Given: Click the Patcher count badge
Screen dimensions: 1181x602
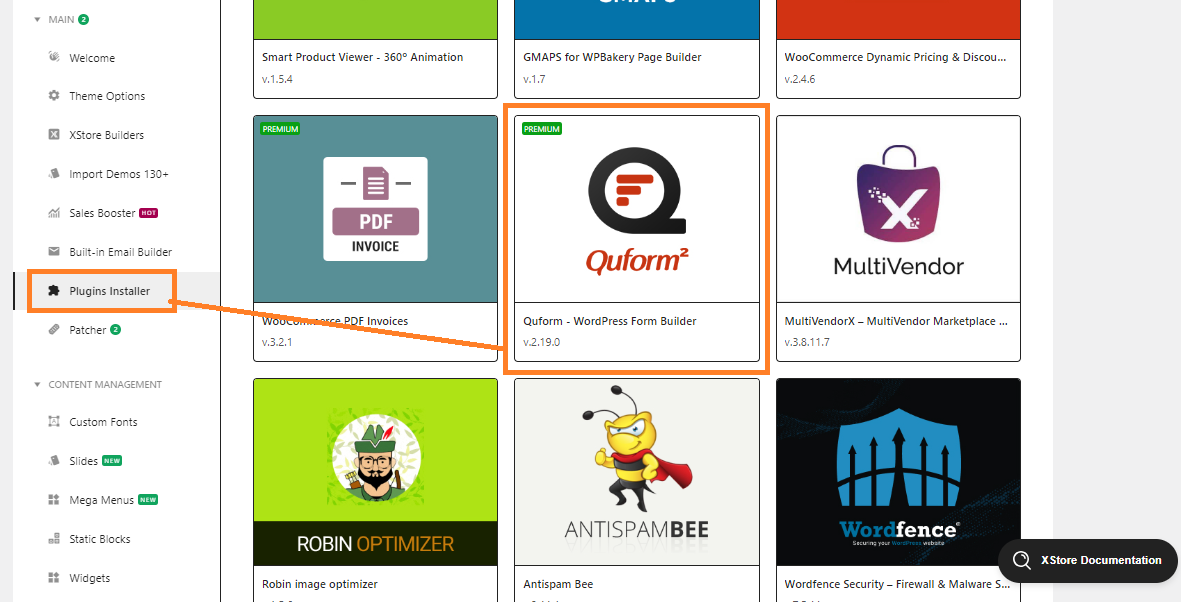Looking at the screenshot, I should 115,330.
